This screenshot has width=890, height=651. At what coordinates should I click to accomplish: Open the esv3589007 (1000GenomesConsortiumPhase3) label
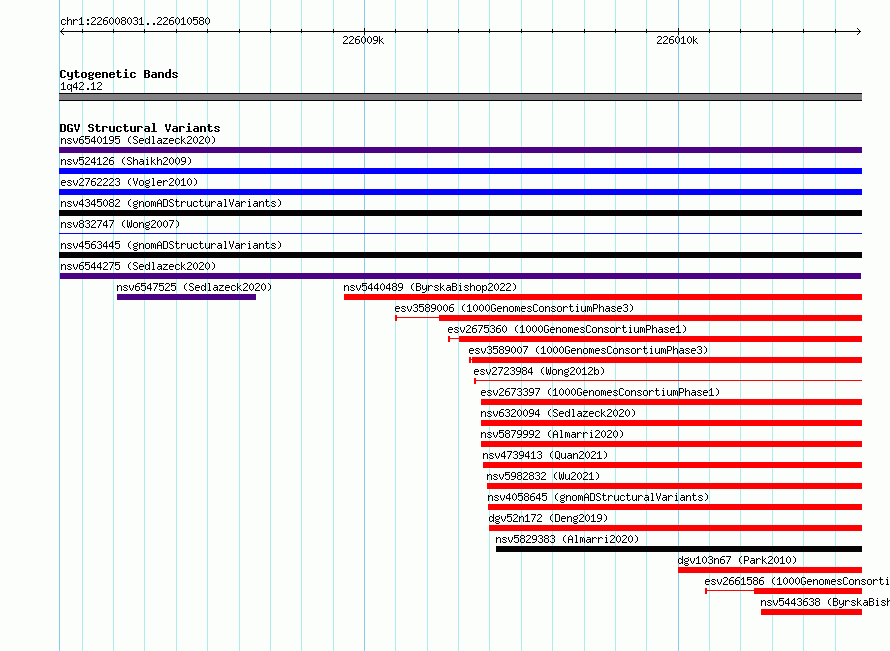pyautogui.click(x=588, y=350)
